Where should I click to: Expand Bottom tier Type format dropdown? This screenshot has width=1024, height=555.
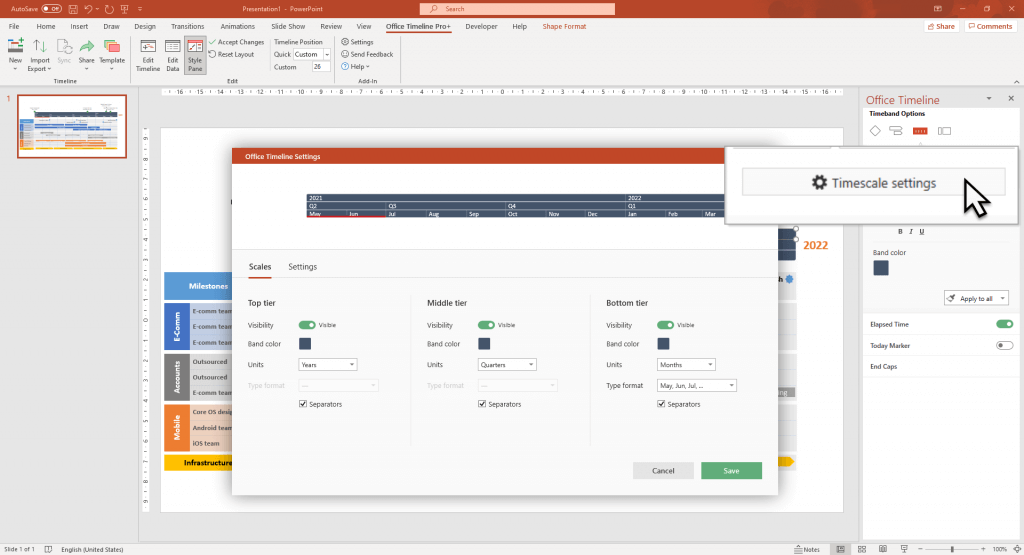tap(696, 385)
